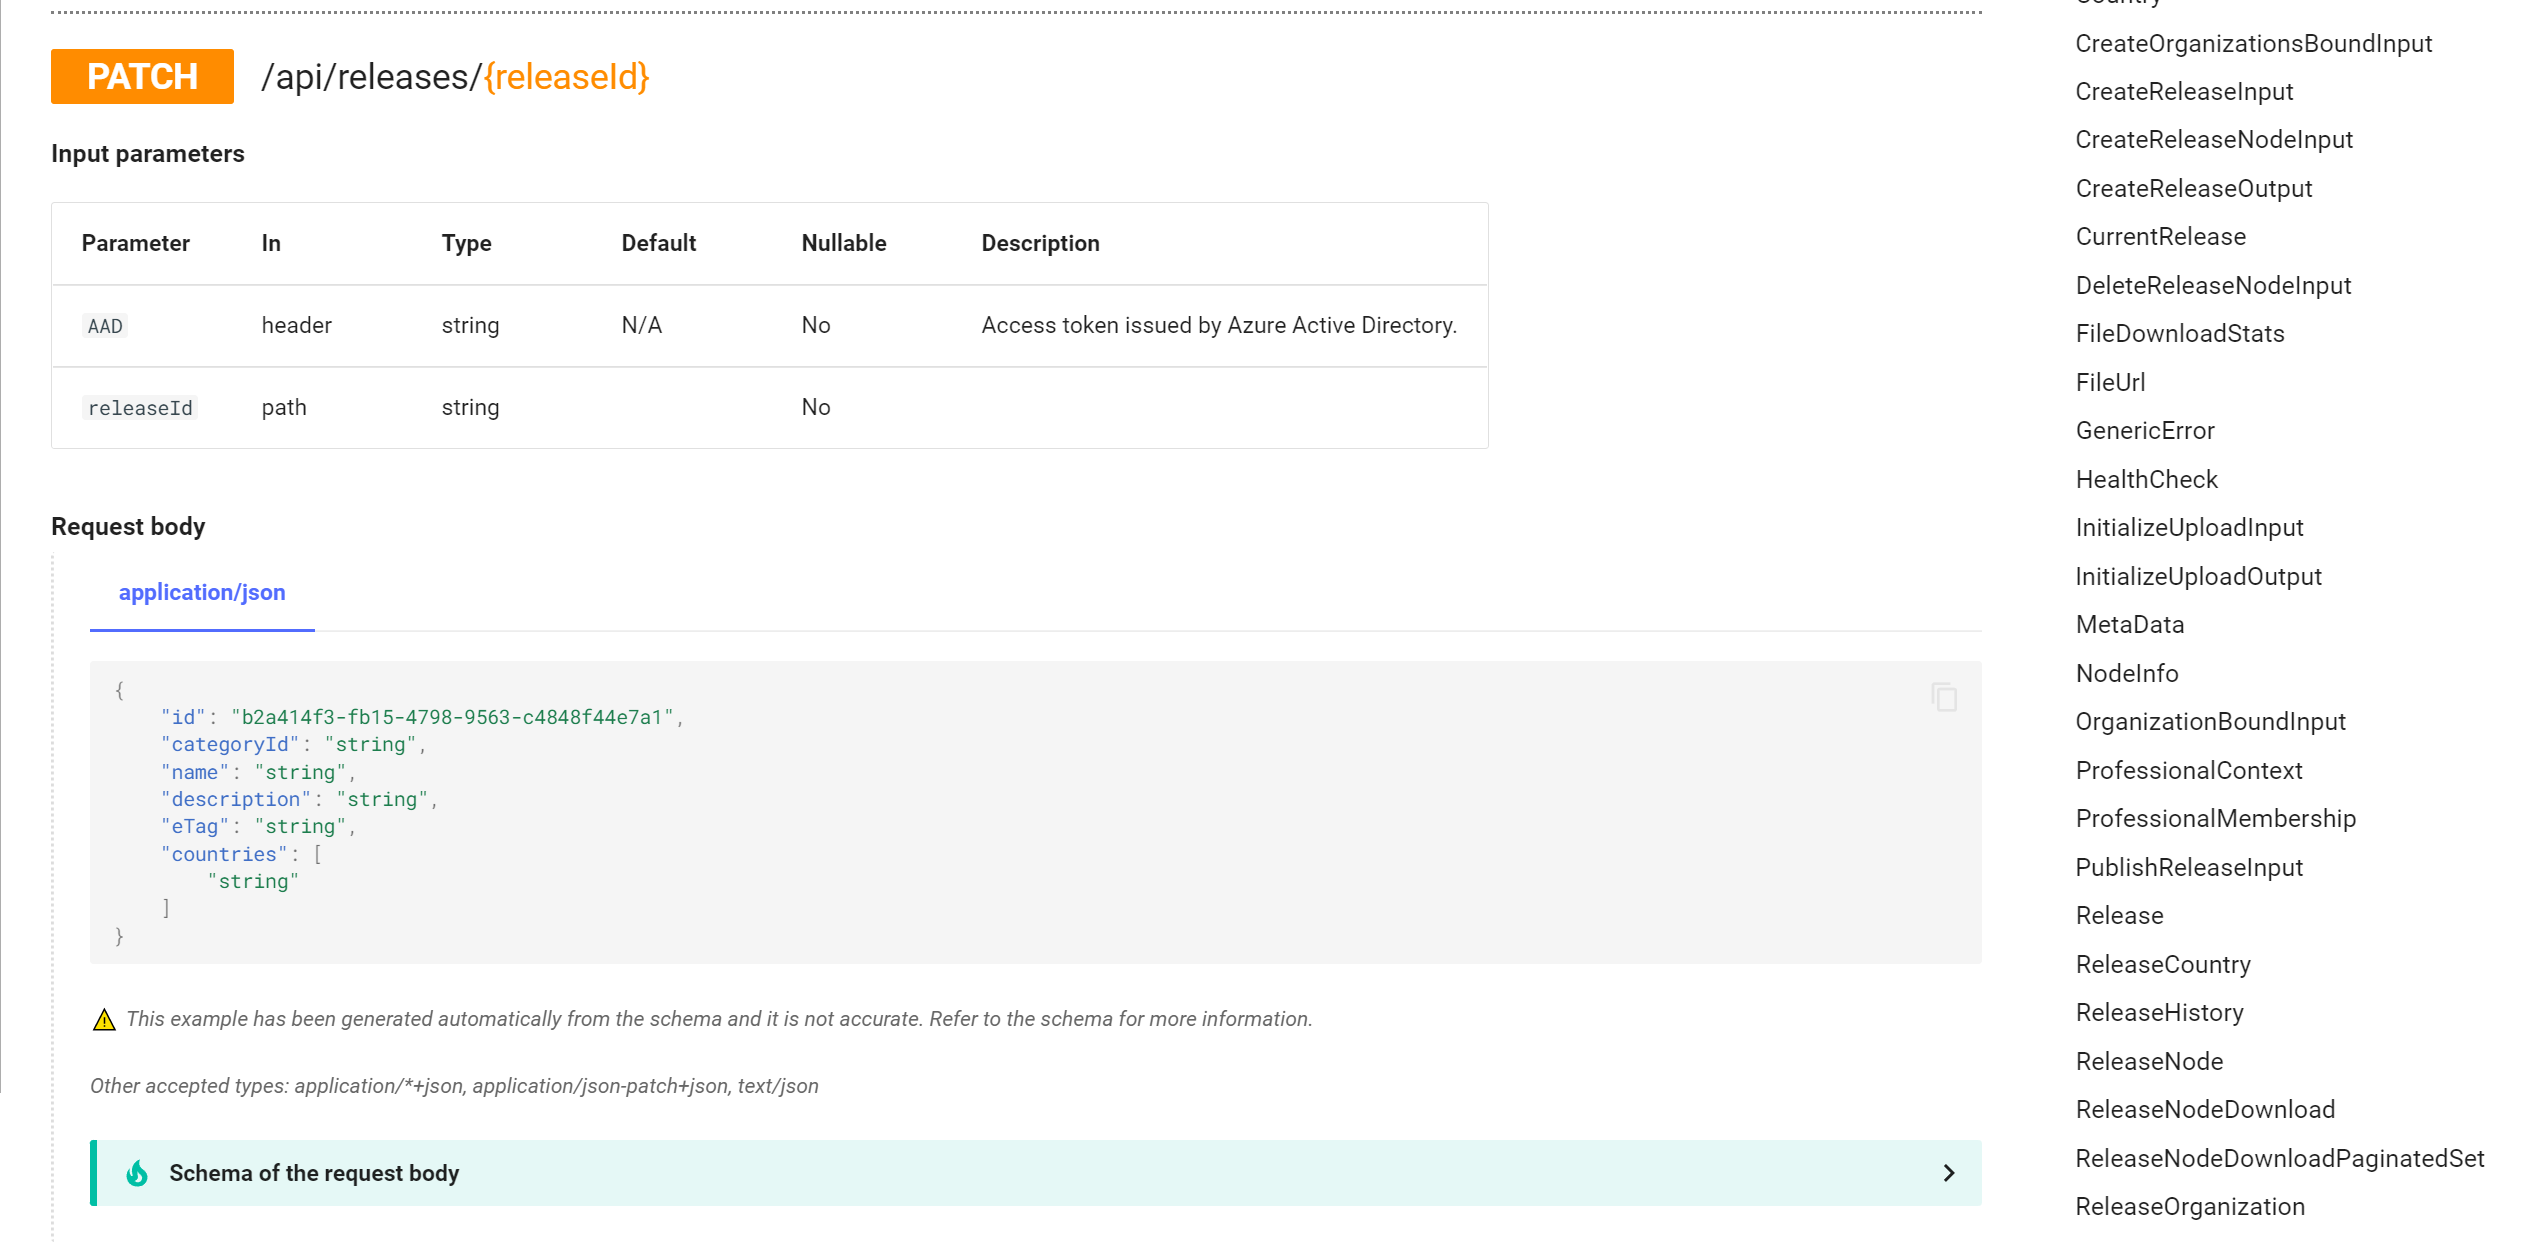Open the CurrentRelease schema

[x=2160, y=236]
